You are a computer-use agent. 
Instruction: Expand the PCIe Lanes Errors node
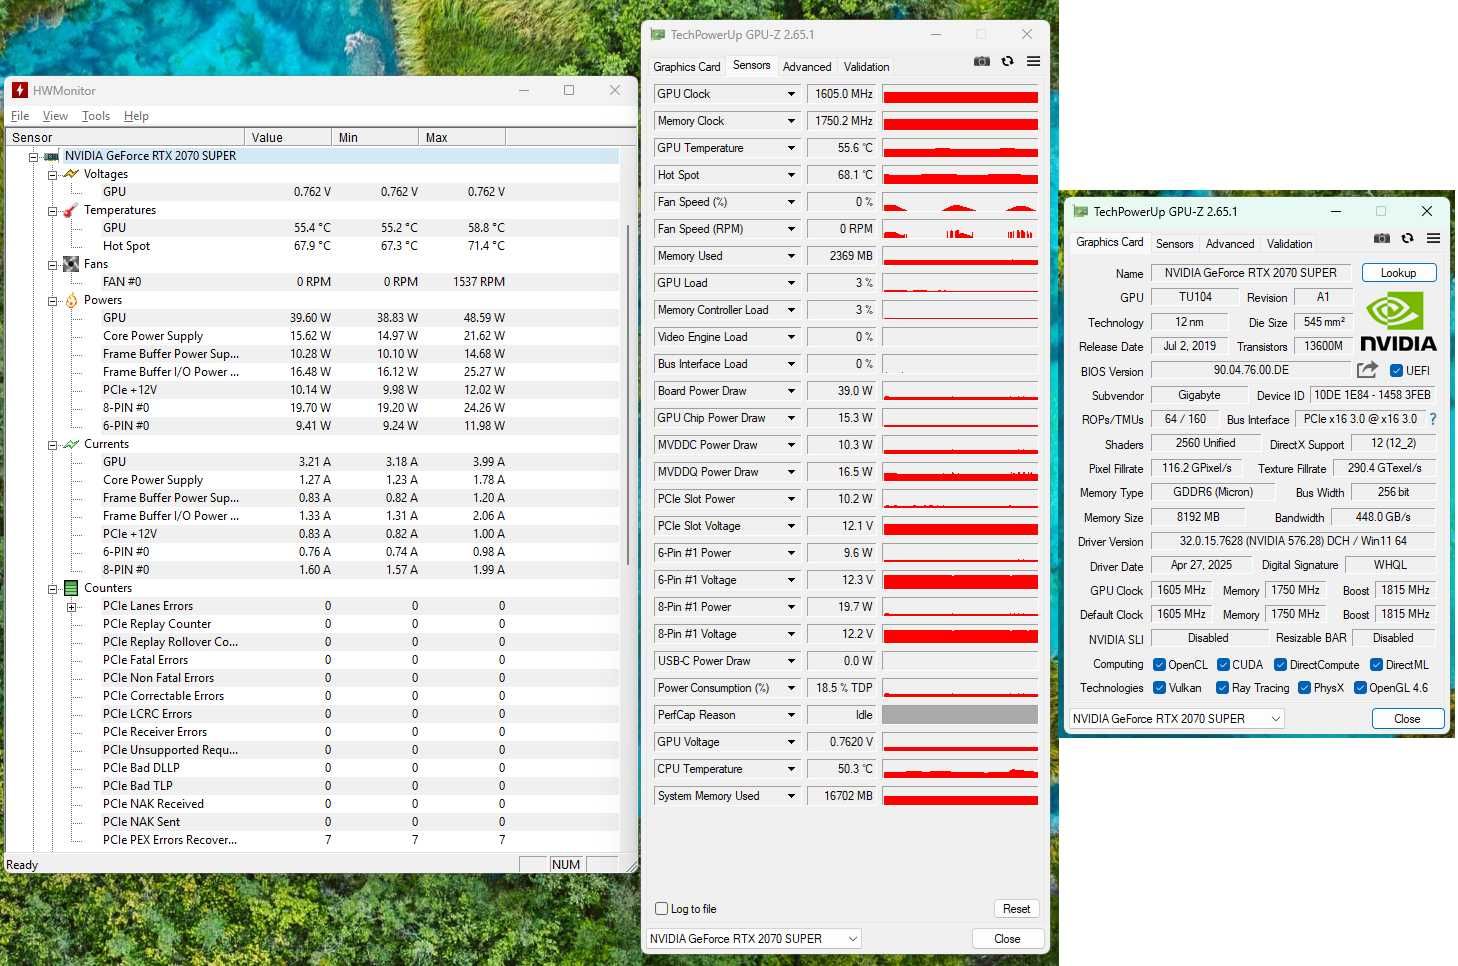[71, 607]
